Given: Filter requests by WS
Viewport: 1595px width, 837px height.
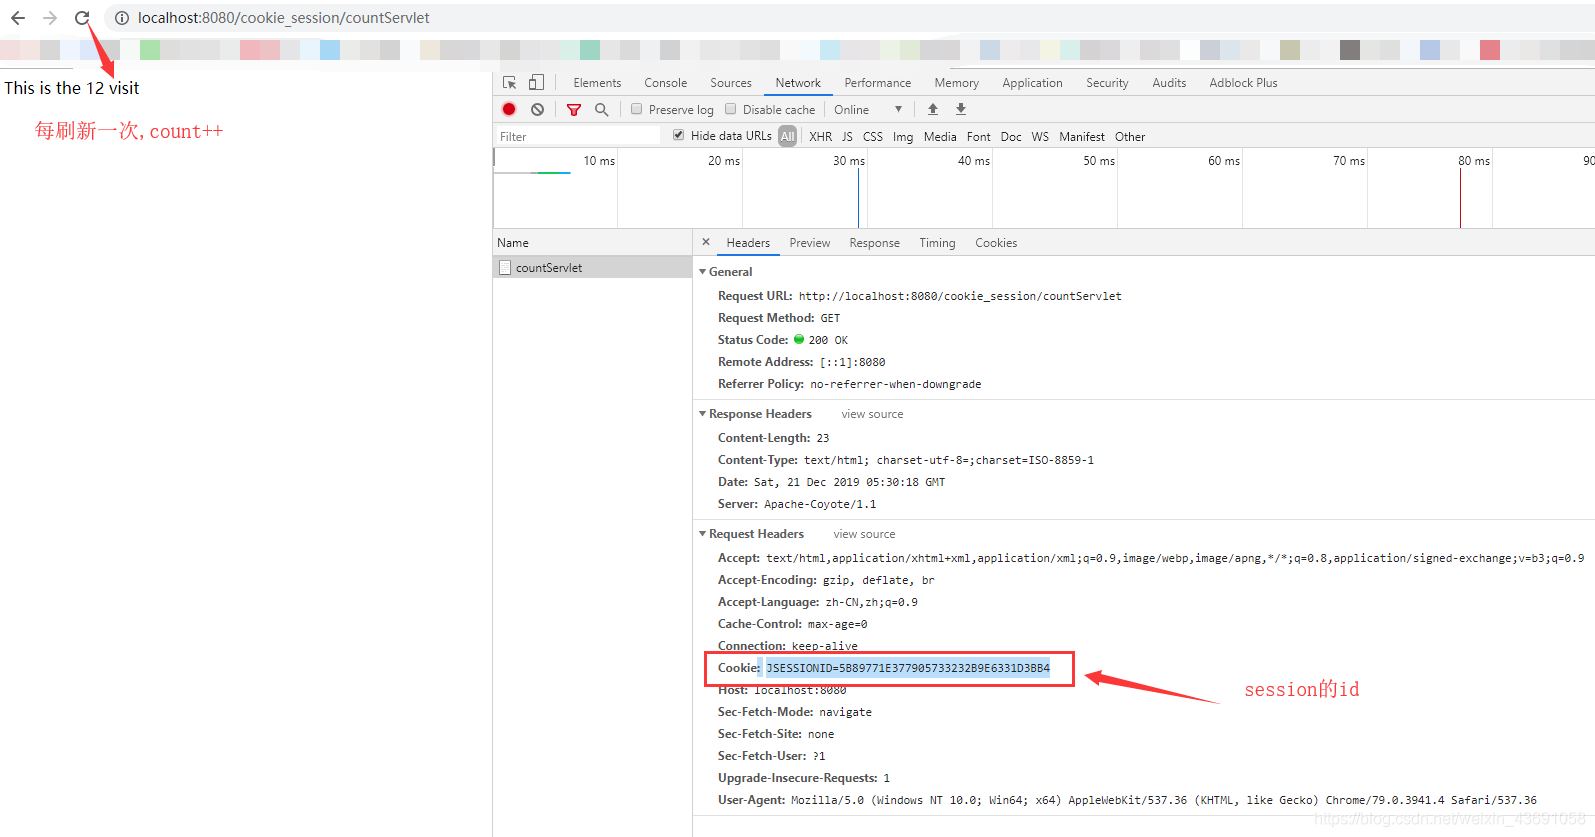Looking at the screenshot, I should (1040, 137).
